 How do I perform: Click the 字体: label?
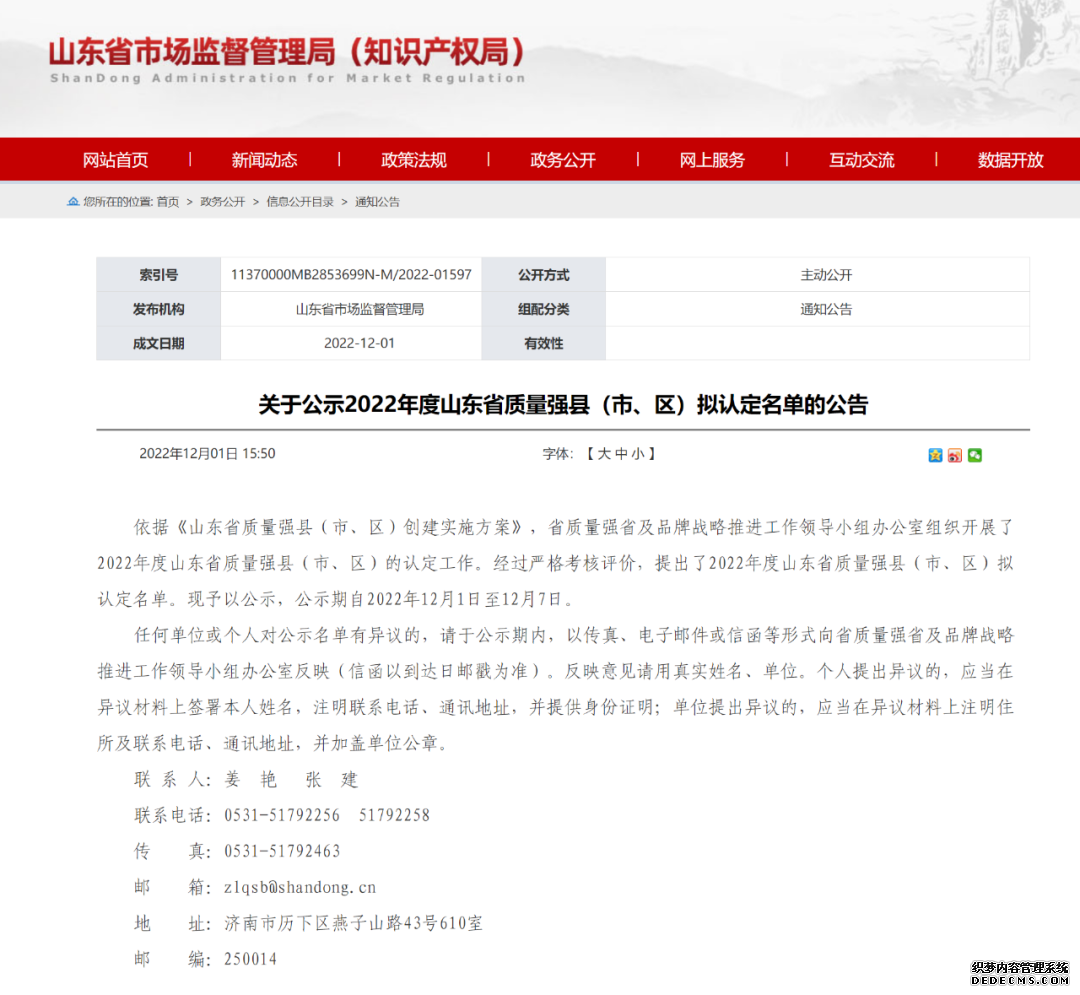558,454
